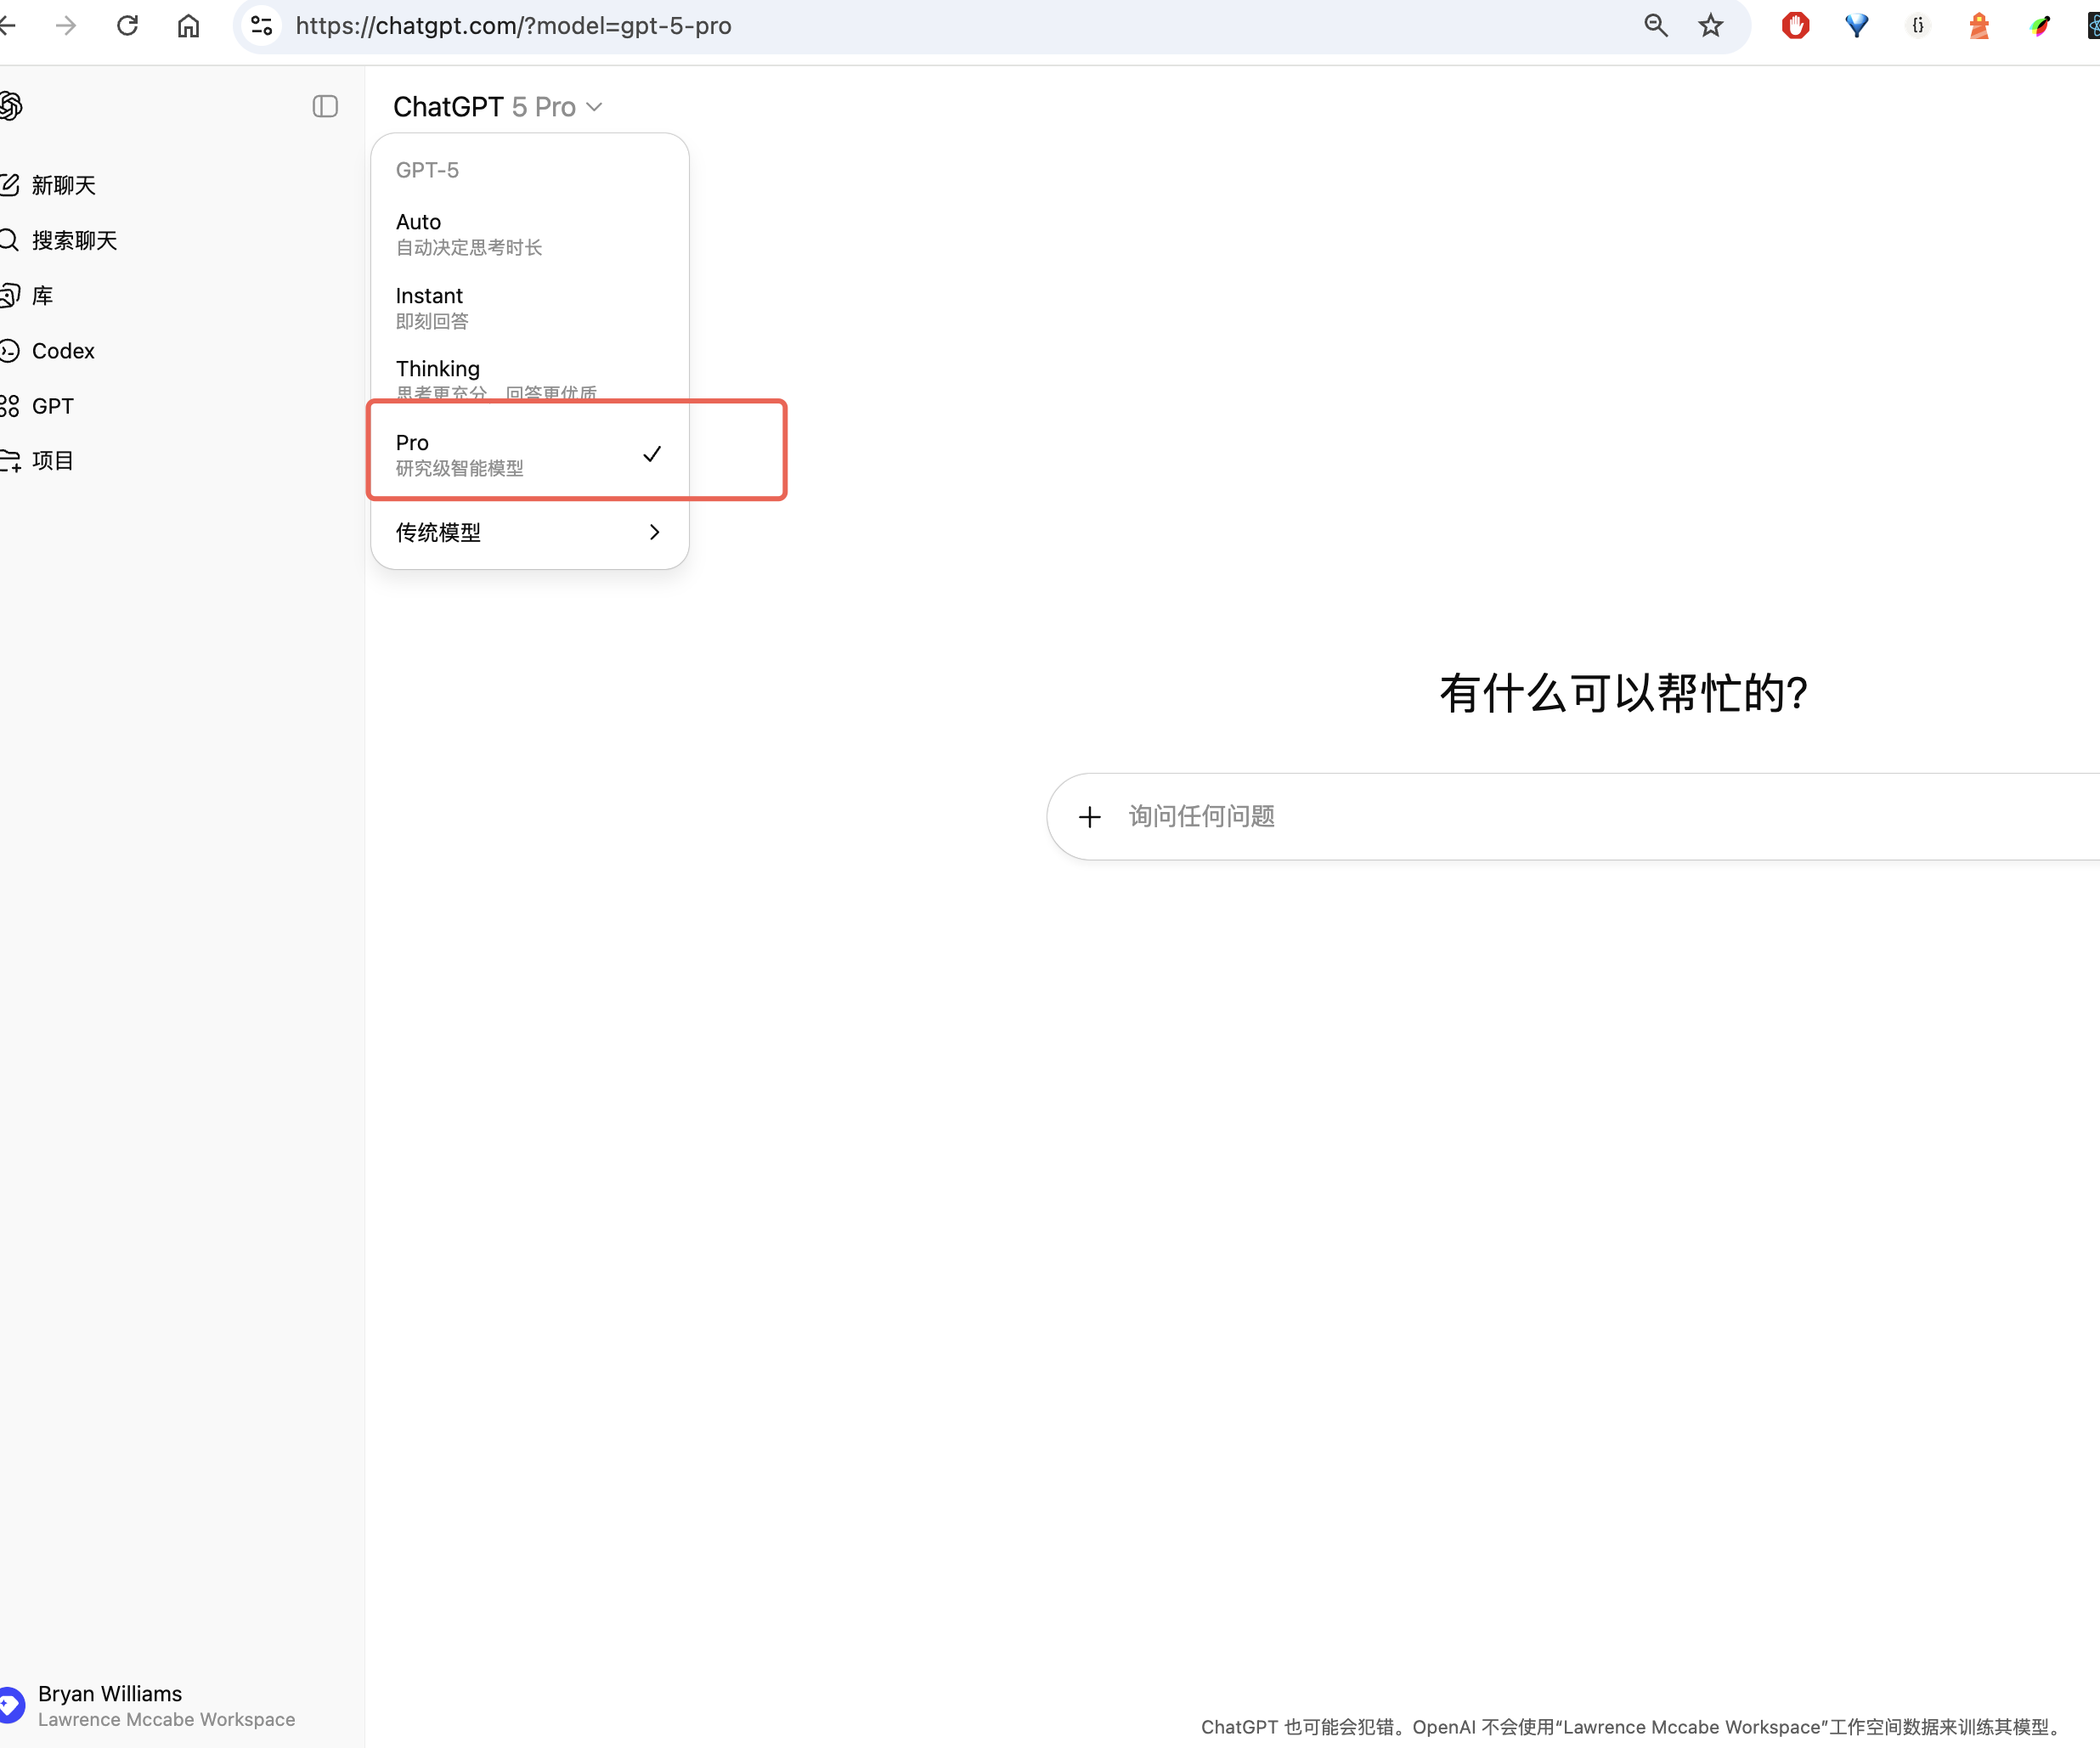
Task: Start a 新聊天 new chat
Action: (62, 185)
